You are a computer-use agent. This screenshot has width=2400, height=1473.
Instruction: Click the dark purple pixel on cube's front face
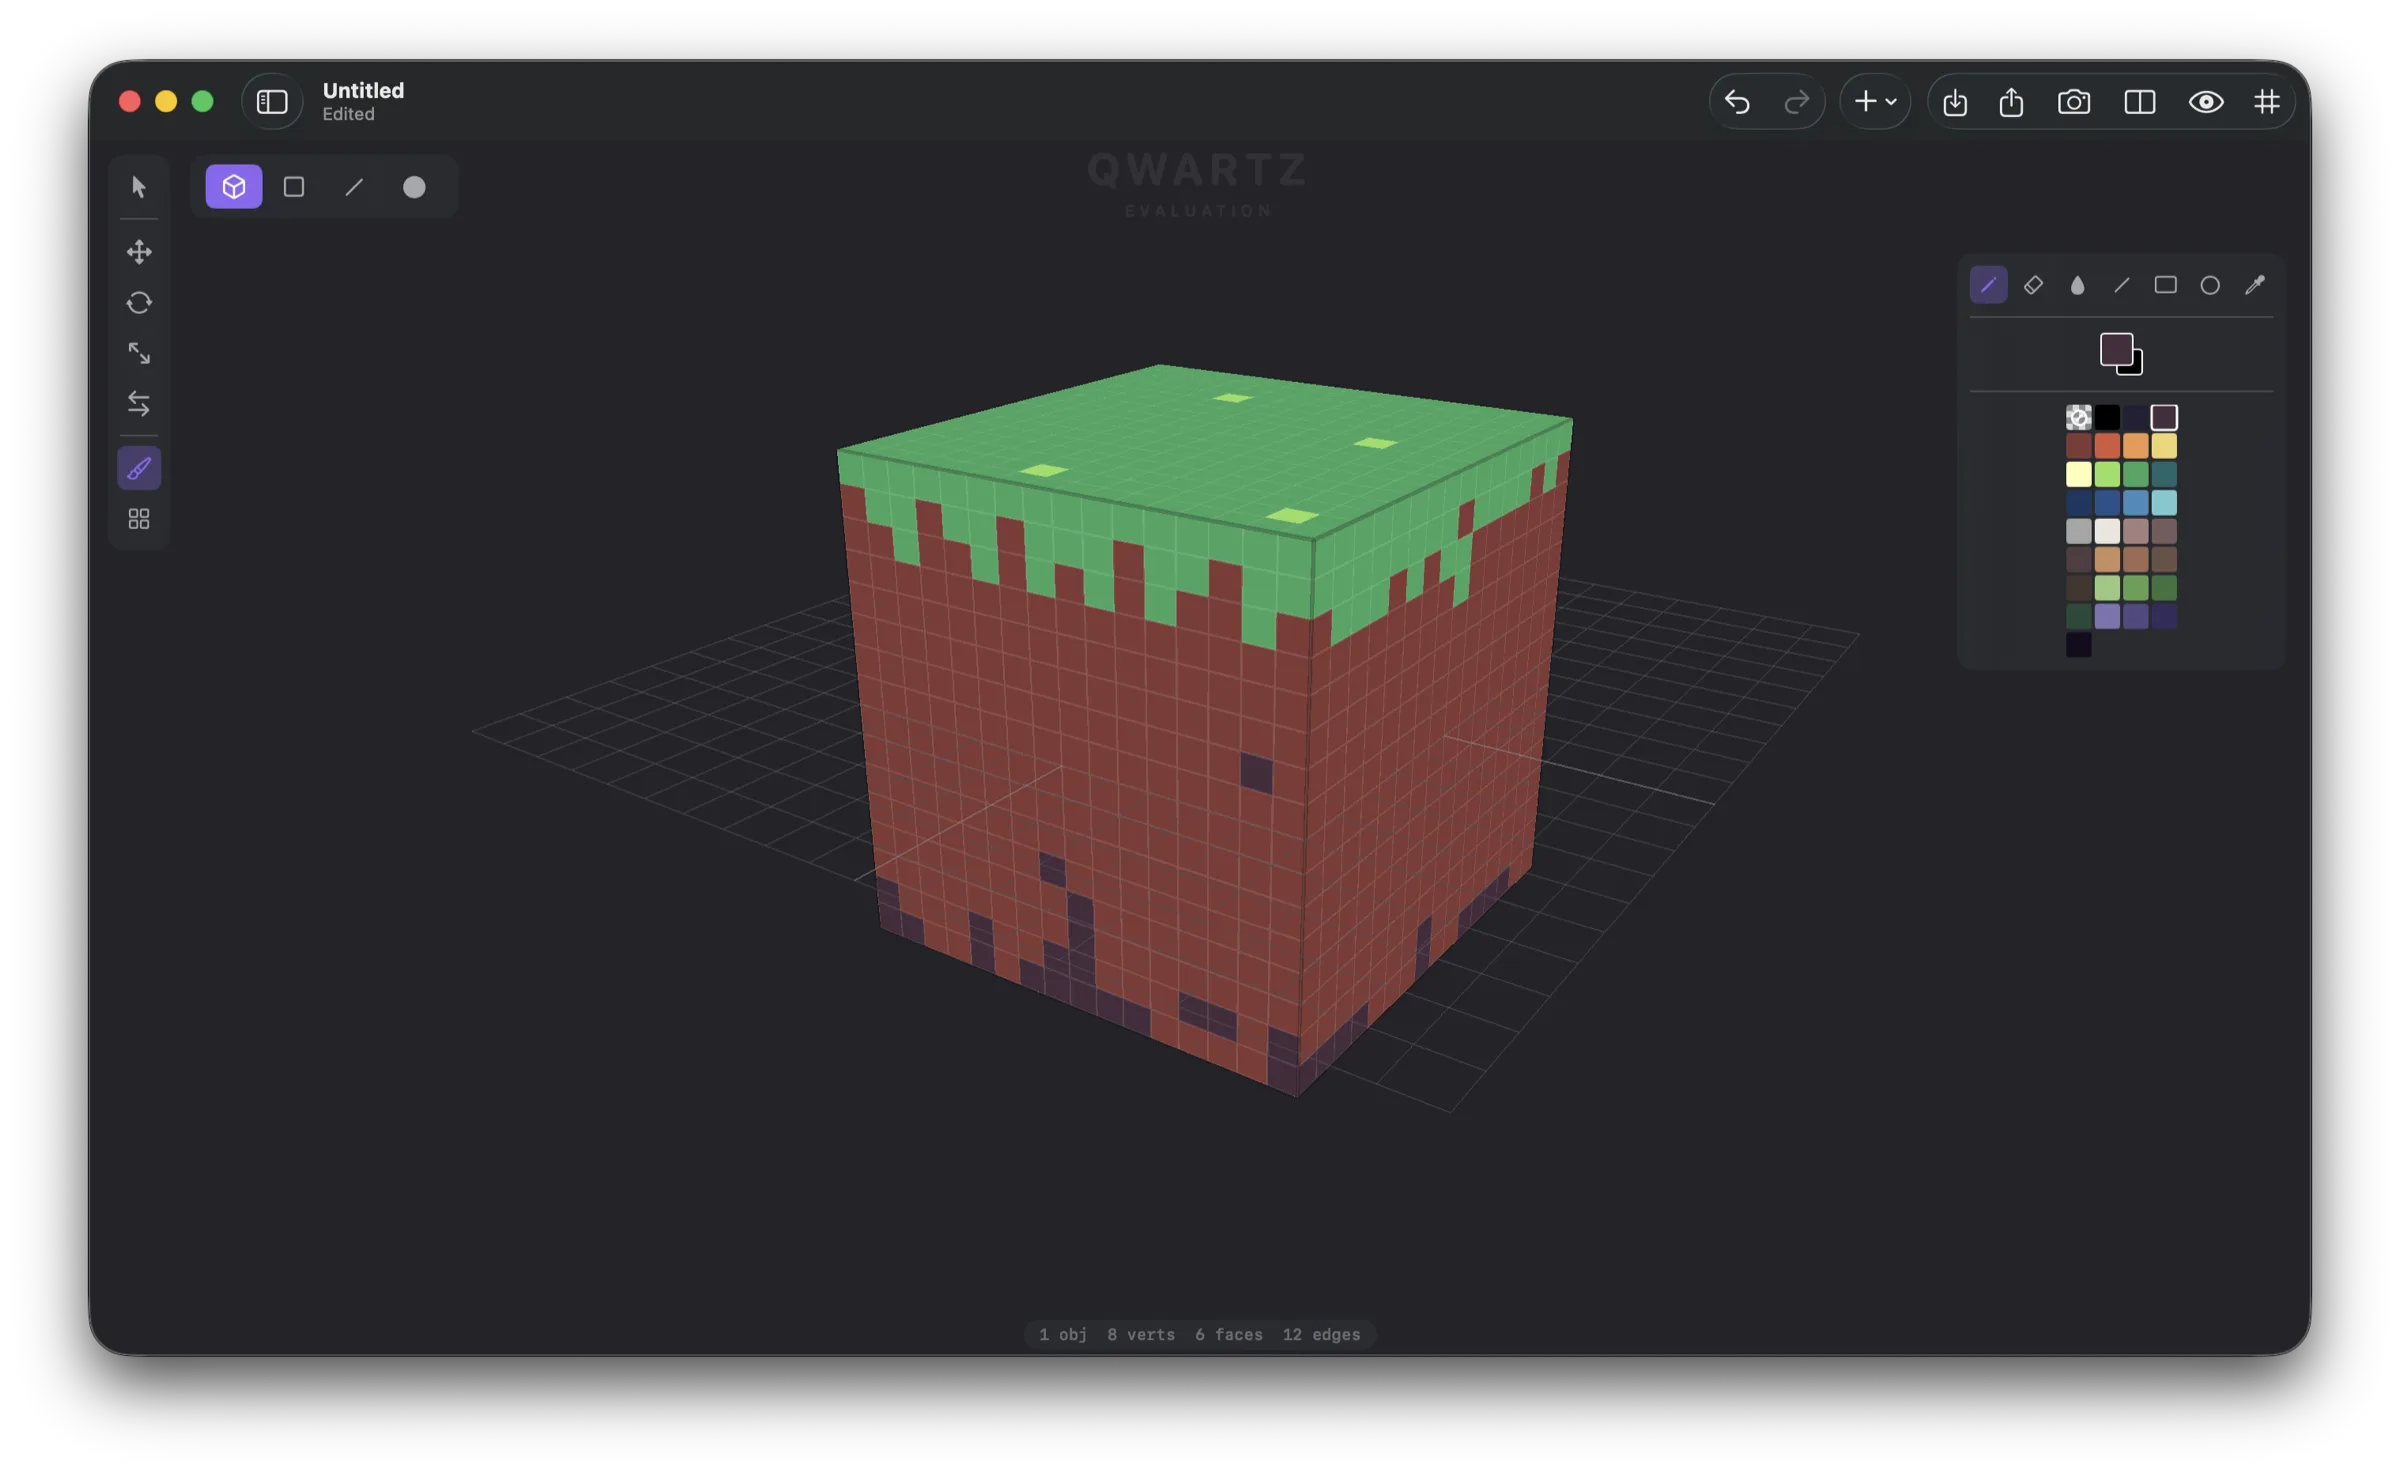1256,772
